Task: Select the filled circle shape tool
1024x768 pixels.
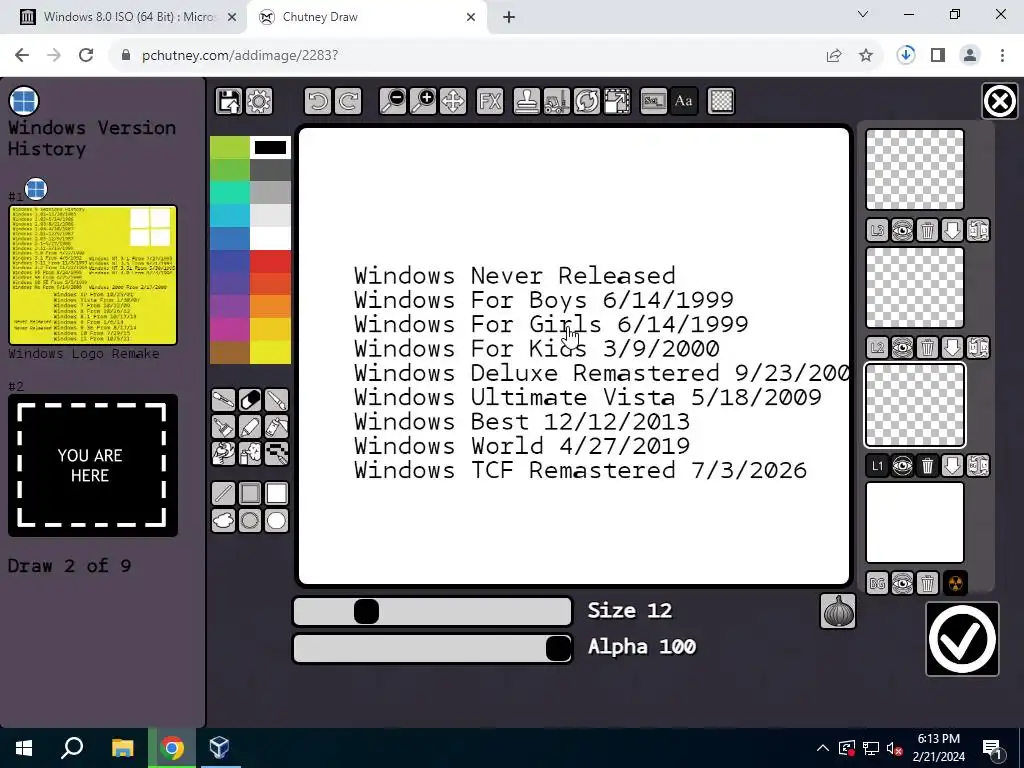Action: 277,520
